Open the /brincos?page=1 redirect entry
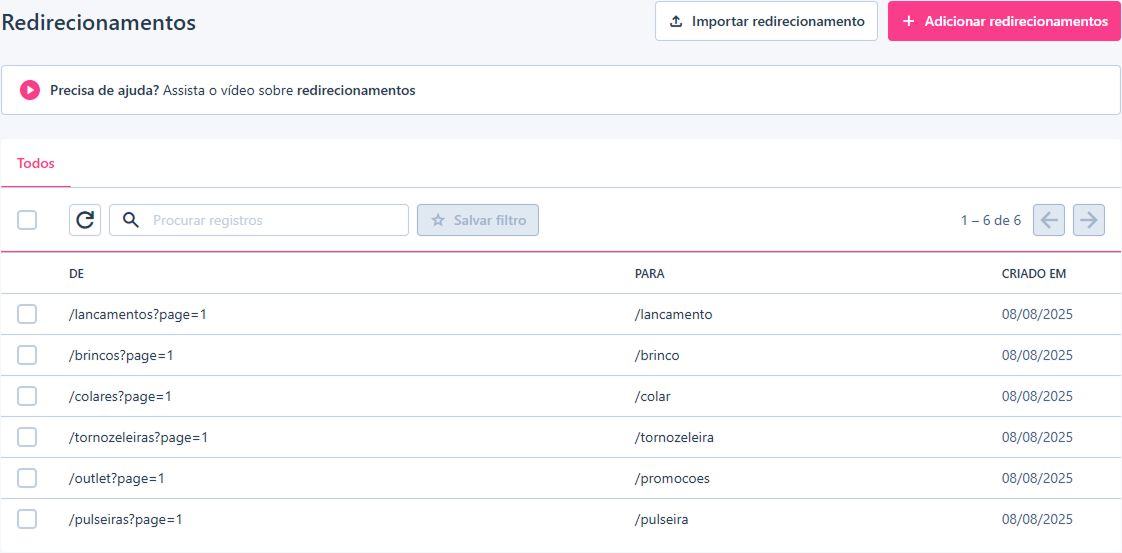Viewport: 1122px width, 553px height. point(121,355)
